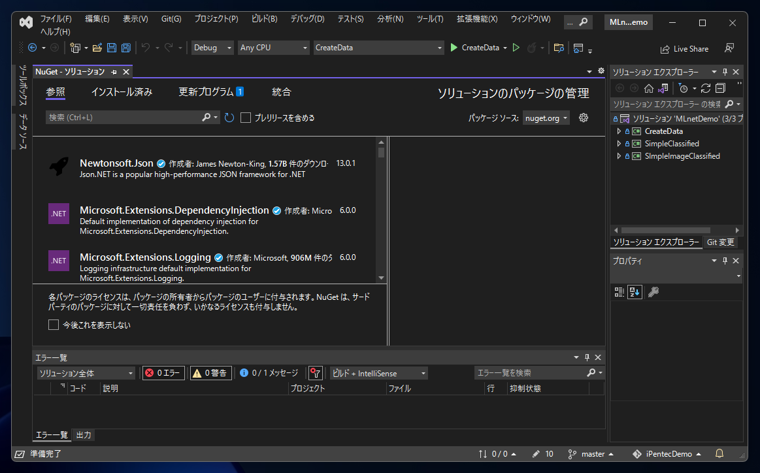Toggle the Include prerelease checkbox
The height and width of the screenshot is (473, 760).
[x=246, y=118]
